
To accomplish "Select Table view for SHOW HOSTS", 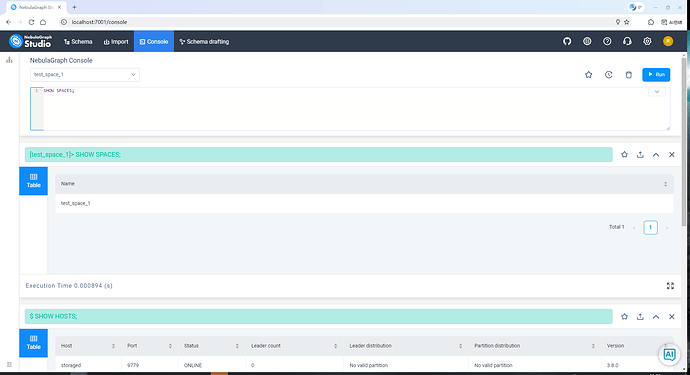I will [x=33, y=343].
